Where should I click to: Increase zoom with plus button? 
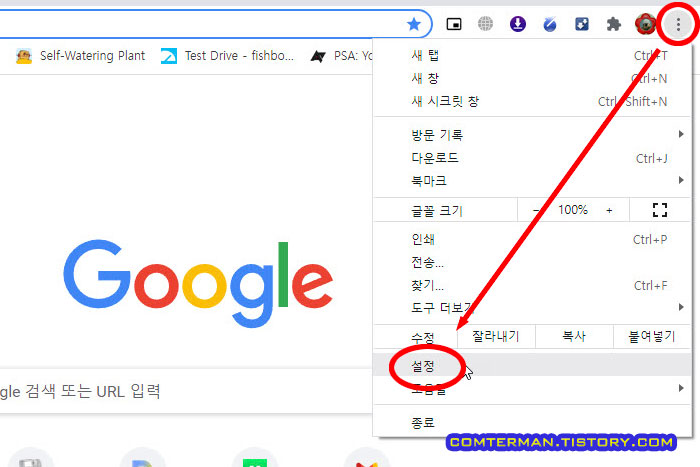coord(609,210)
